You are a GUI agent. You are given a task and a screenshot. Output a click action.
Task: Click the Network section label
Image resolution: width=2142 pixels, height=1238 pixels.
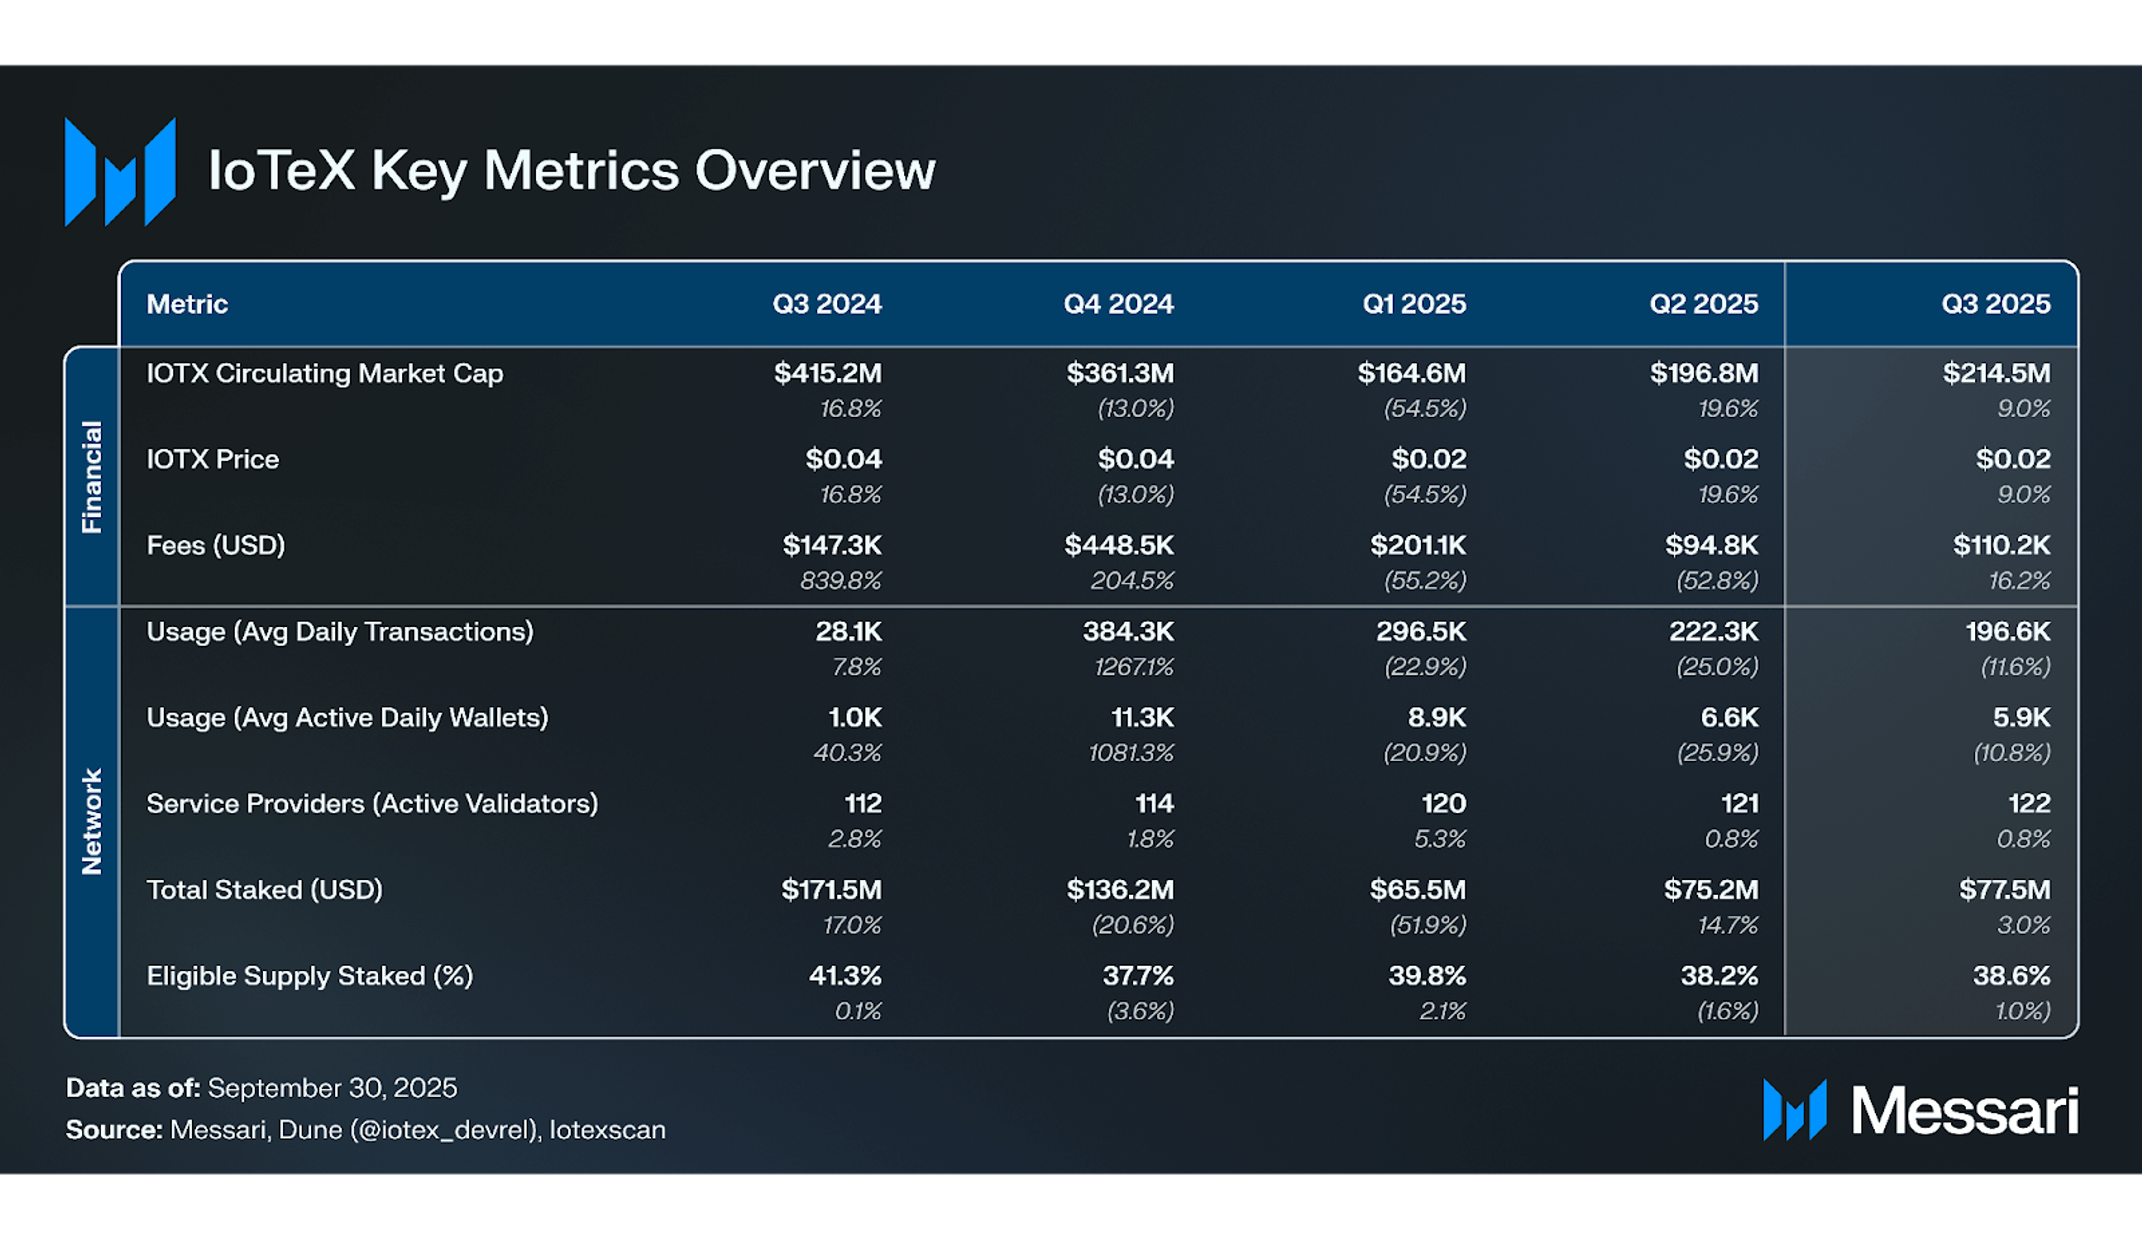coord(91,821)
